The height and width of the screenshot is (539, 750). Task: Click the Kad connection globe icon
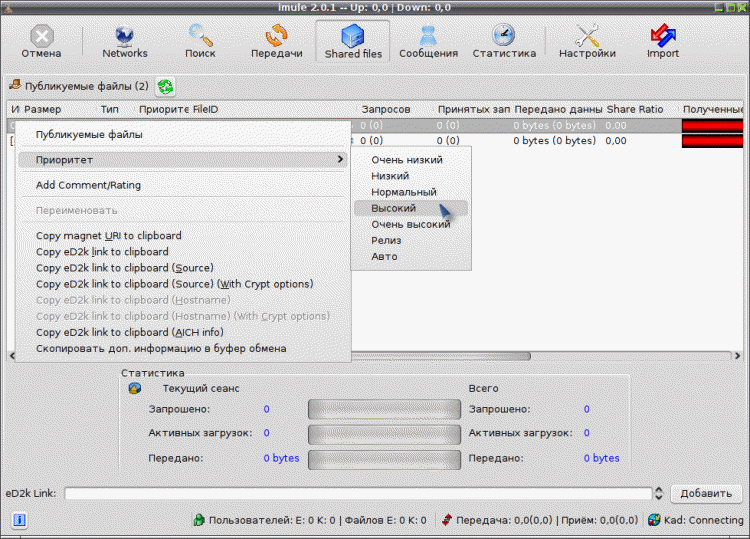(x=654, y=520)
